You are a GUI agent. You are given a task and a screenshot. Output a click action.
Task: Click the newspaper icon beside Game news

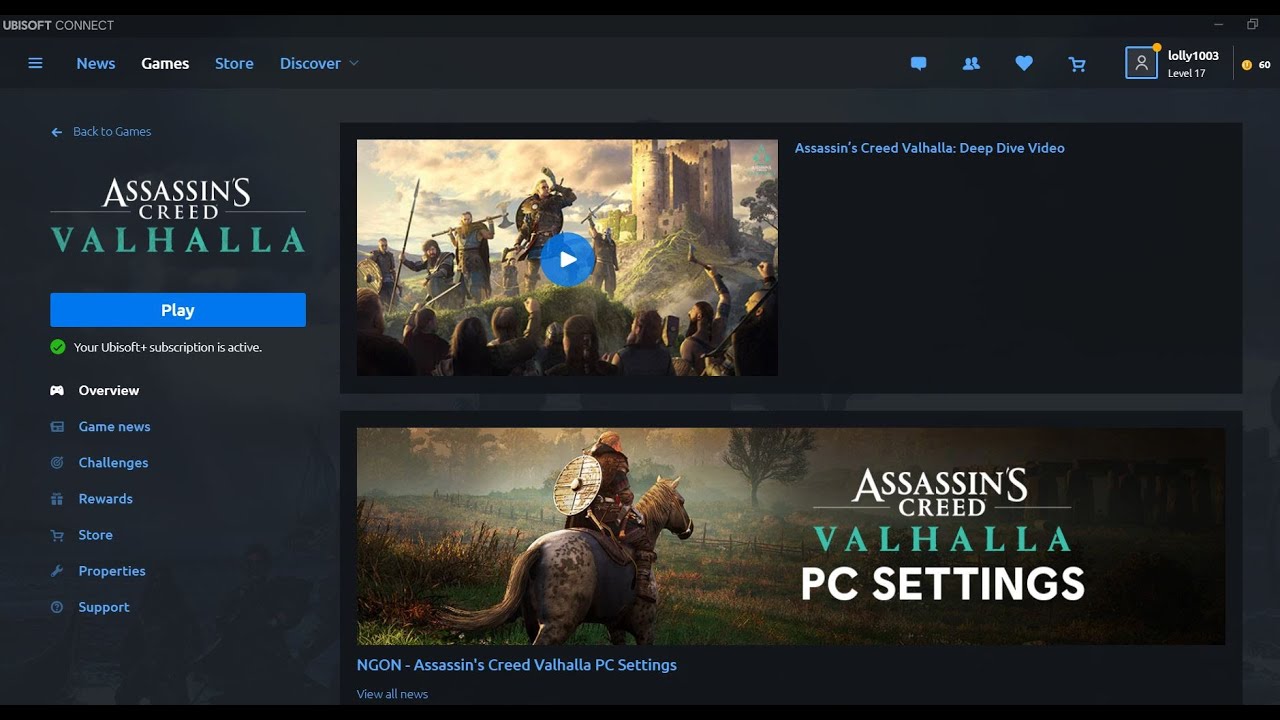click(x=57, y=427)
